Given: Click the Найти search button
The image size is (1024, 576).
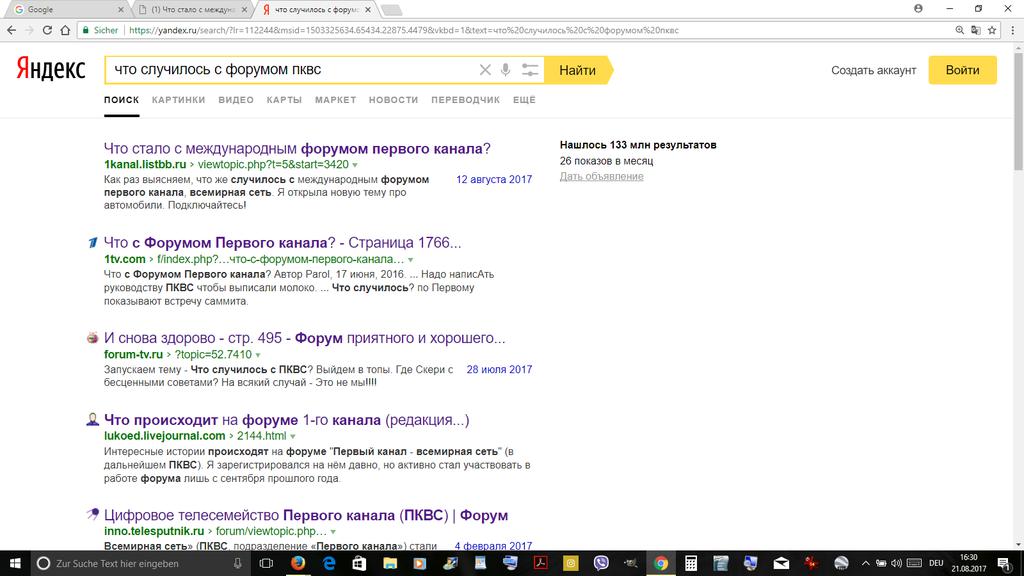Looking at the screenshot, I should (x=577, y=70).
